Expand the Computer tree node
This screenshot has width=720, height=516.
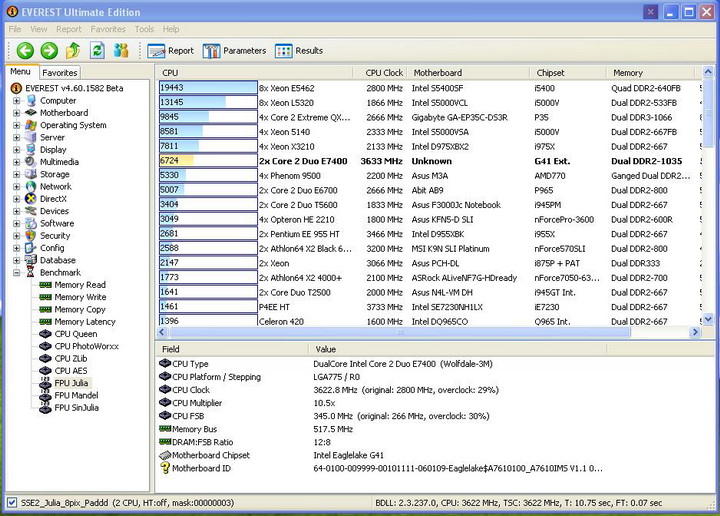coord(17,101)
